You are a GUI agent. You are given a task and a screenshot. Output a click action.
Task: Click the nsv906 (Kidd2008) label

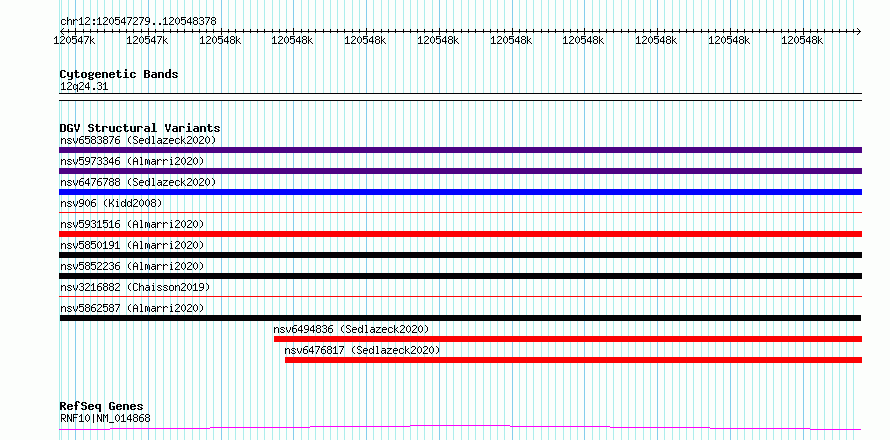point(111,203)
